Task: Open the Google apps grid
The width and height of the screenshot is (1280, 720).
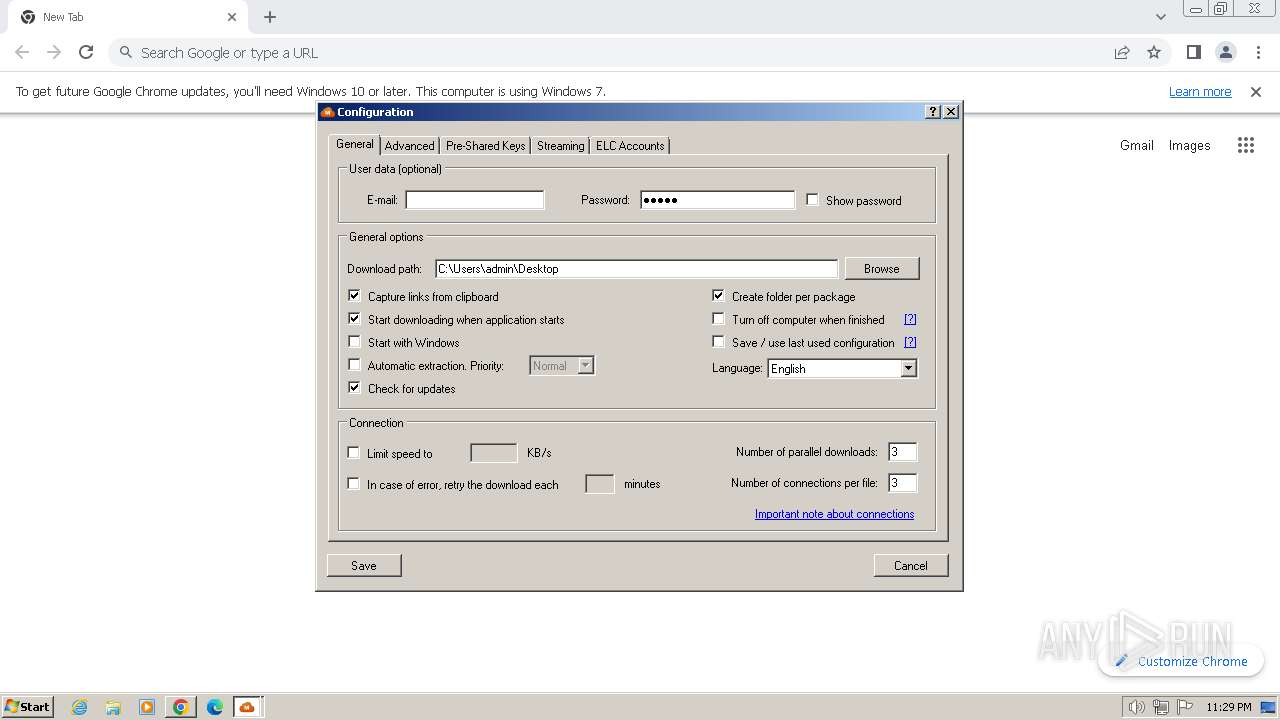Action: [x=1245, y=145]
